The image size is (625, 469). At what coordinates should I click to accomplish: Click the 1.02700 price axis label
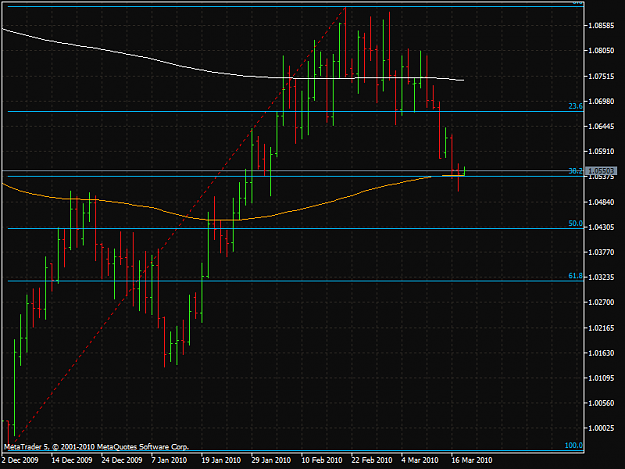(601, 302)
